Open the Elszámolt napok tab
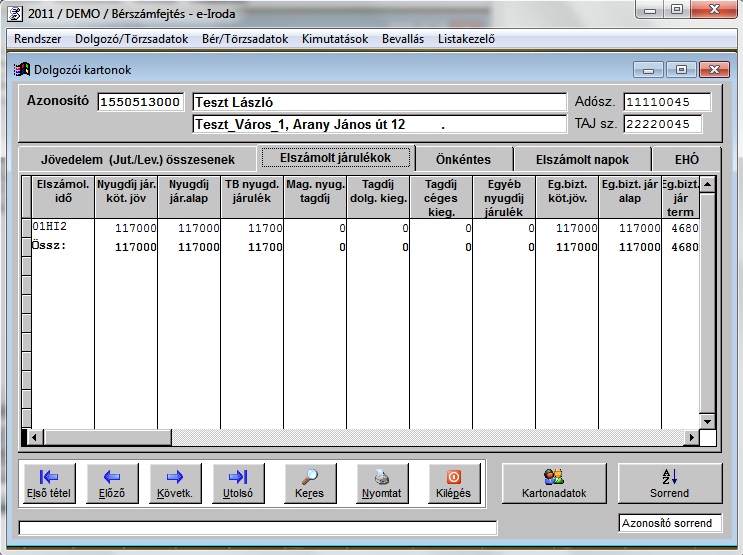This screenshot has width=743, height=555. 582,159
